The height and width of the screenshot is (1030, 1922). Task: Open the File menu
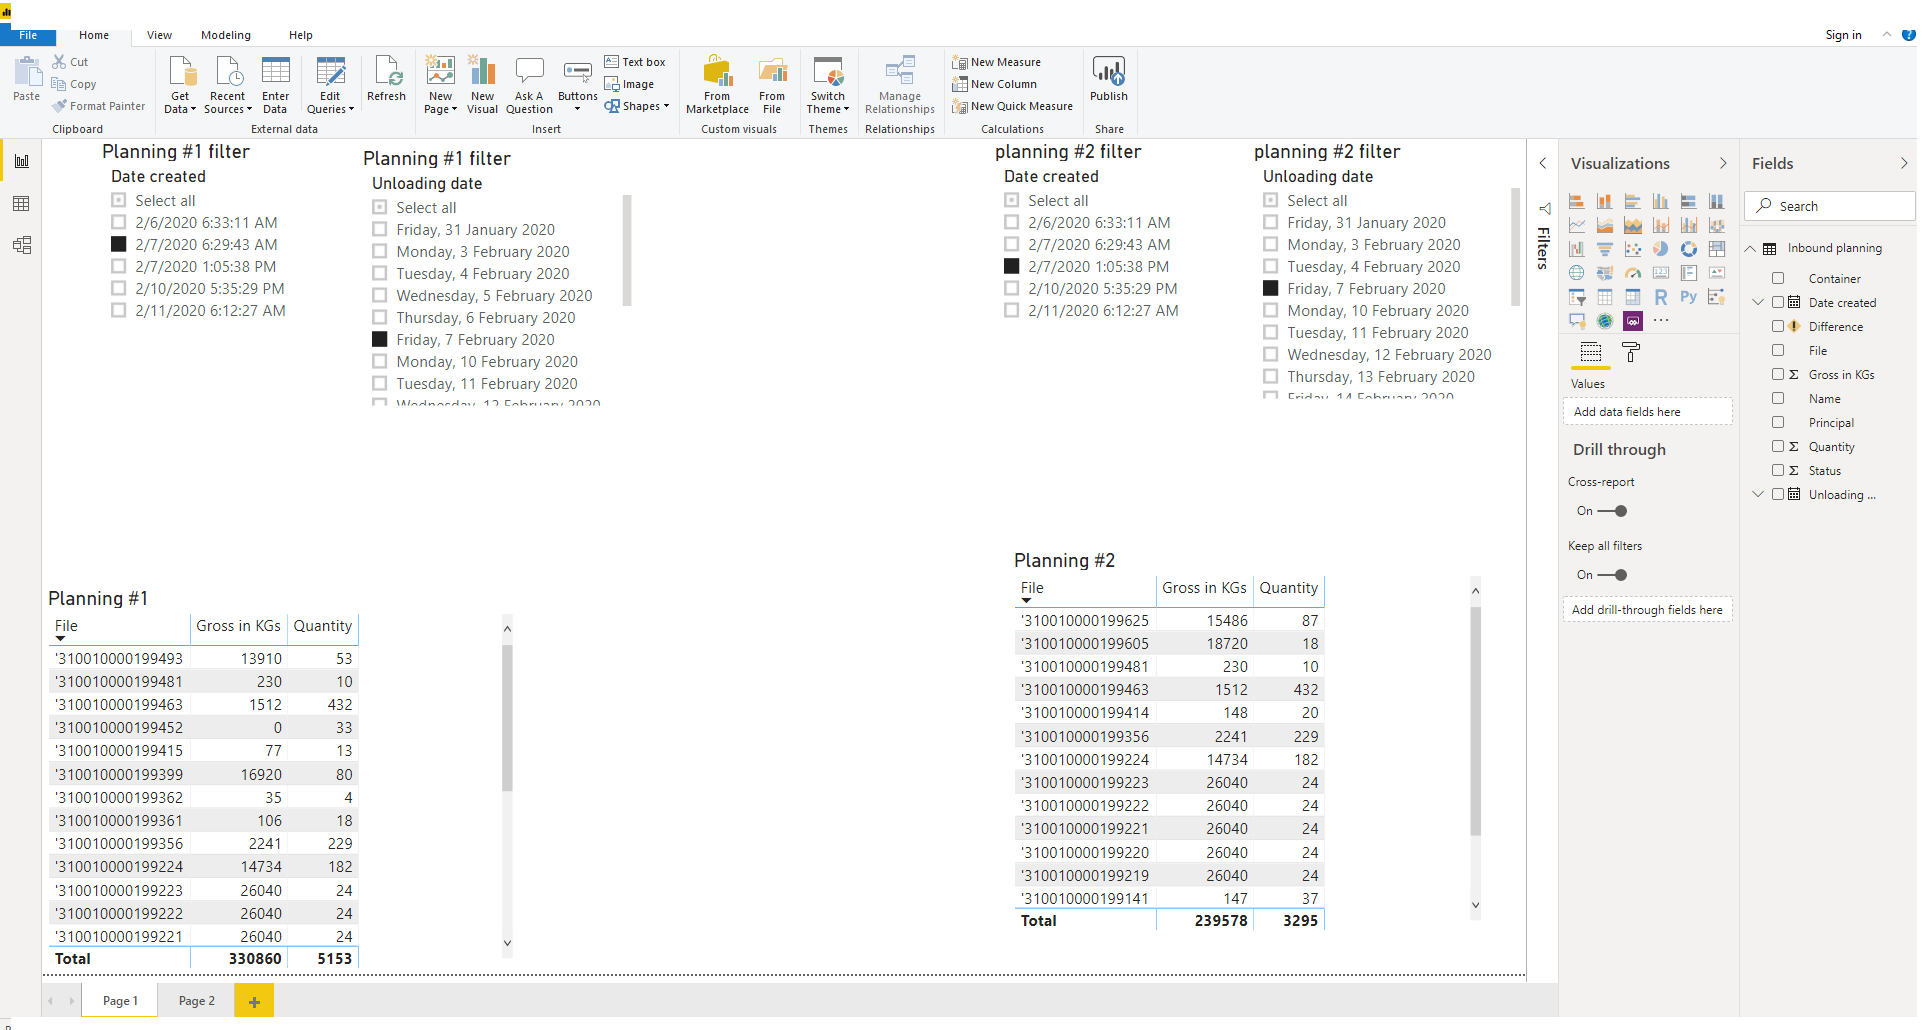[x=28, y=35]
